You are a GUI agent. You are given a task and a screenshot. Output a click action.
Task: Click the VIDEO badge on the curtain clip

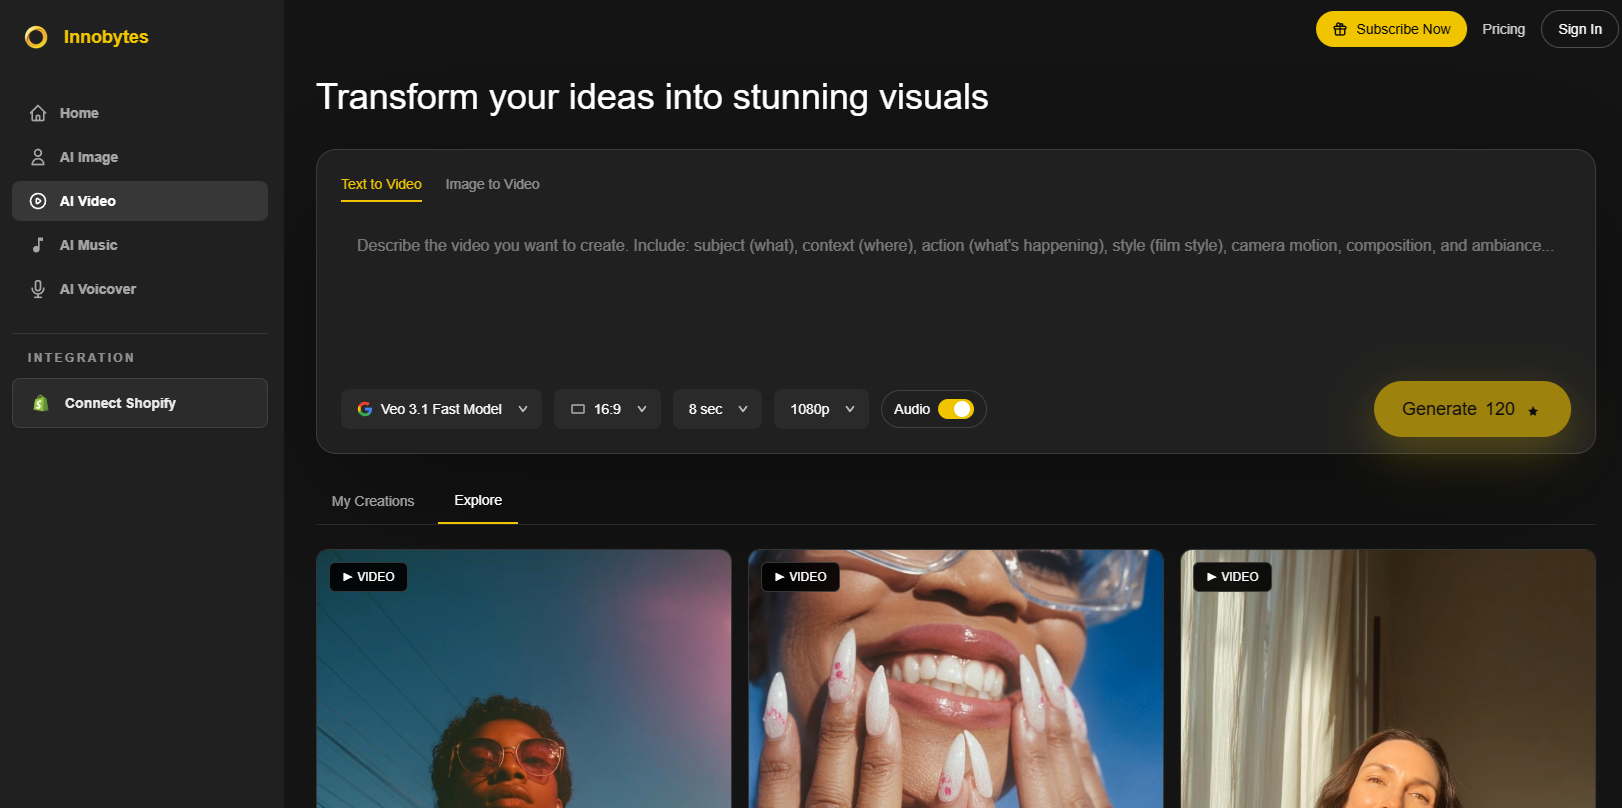[x=1232, y=577]
